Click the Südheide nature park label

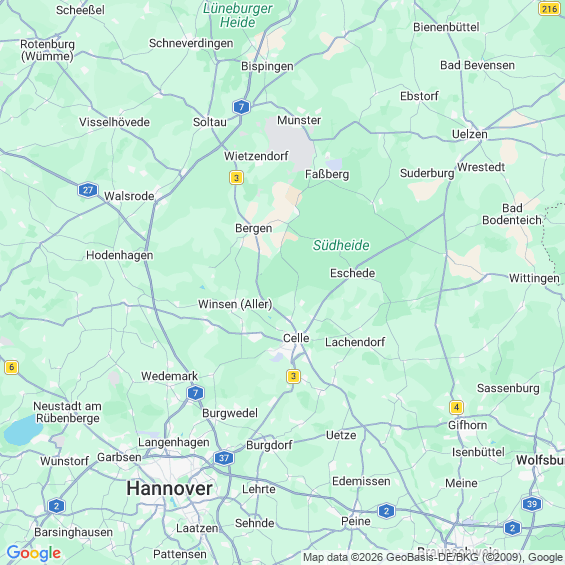(341, 245)
